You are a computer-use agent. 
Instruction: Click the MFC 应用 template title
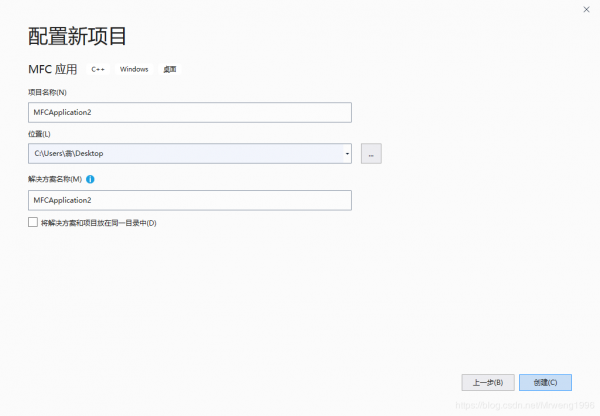[53, 69]
